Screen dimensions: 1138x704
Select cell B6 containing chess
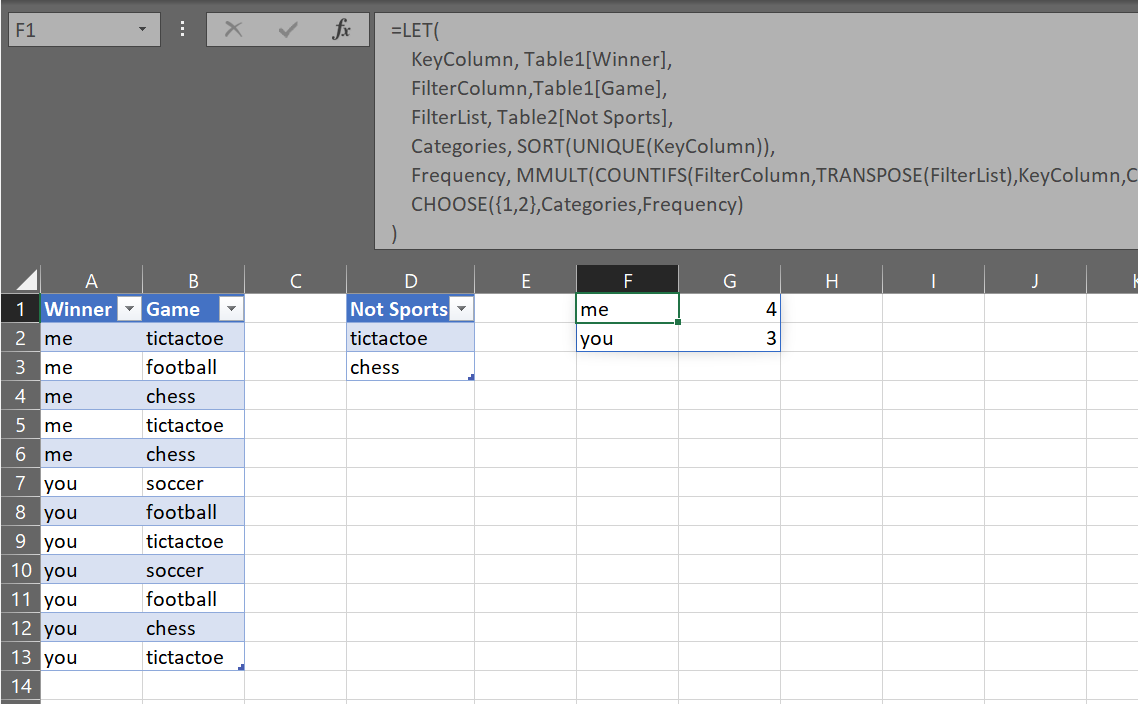(x=194, y=454)
